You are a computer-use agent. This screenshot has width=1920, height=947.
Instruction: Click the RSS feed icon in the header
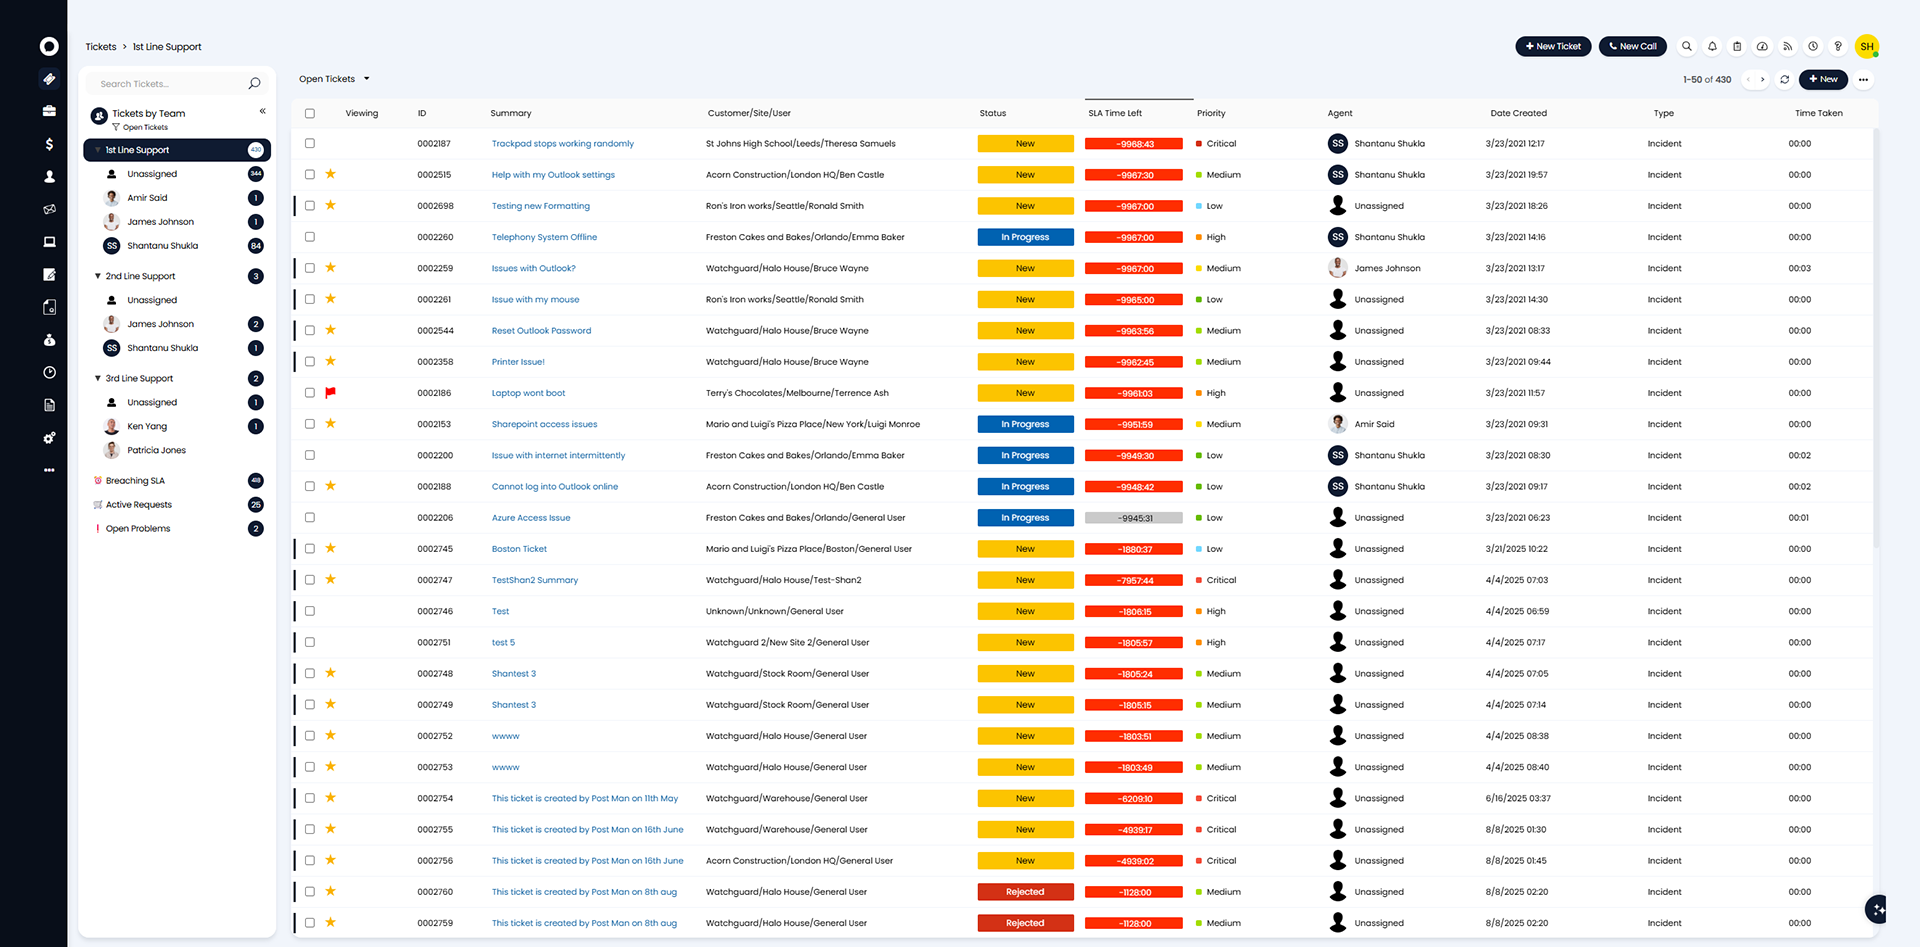[x=1787, y=46]
